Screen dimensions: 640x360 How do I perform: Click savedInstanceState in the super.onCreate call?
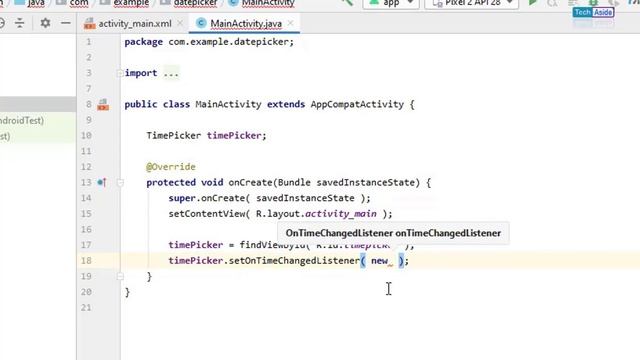click(305, 198)
